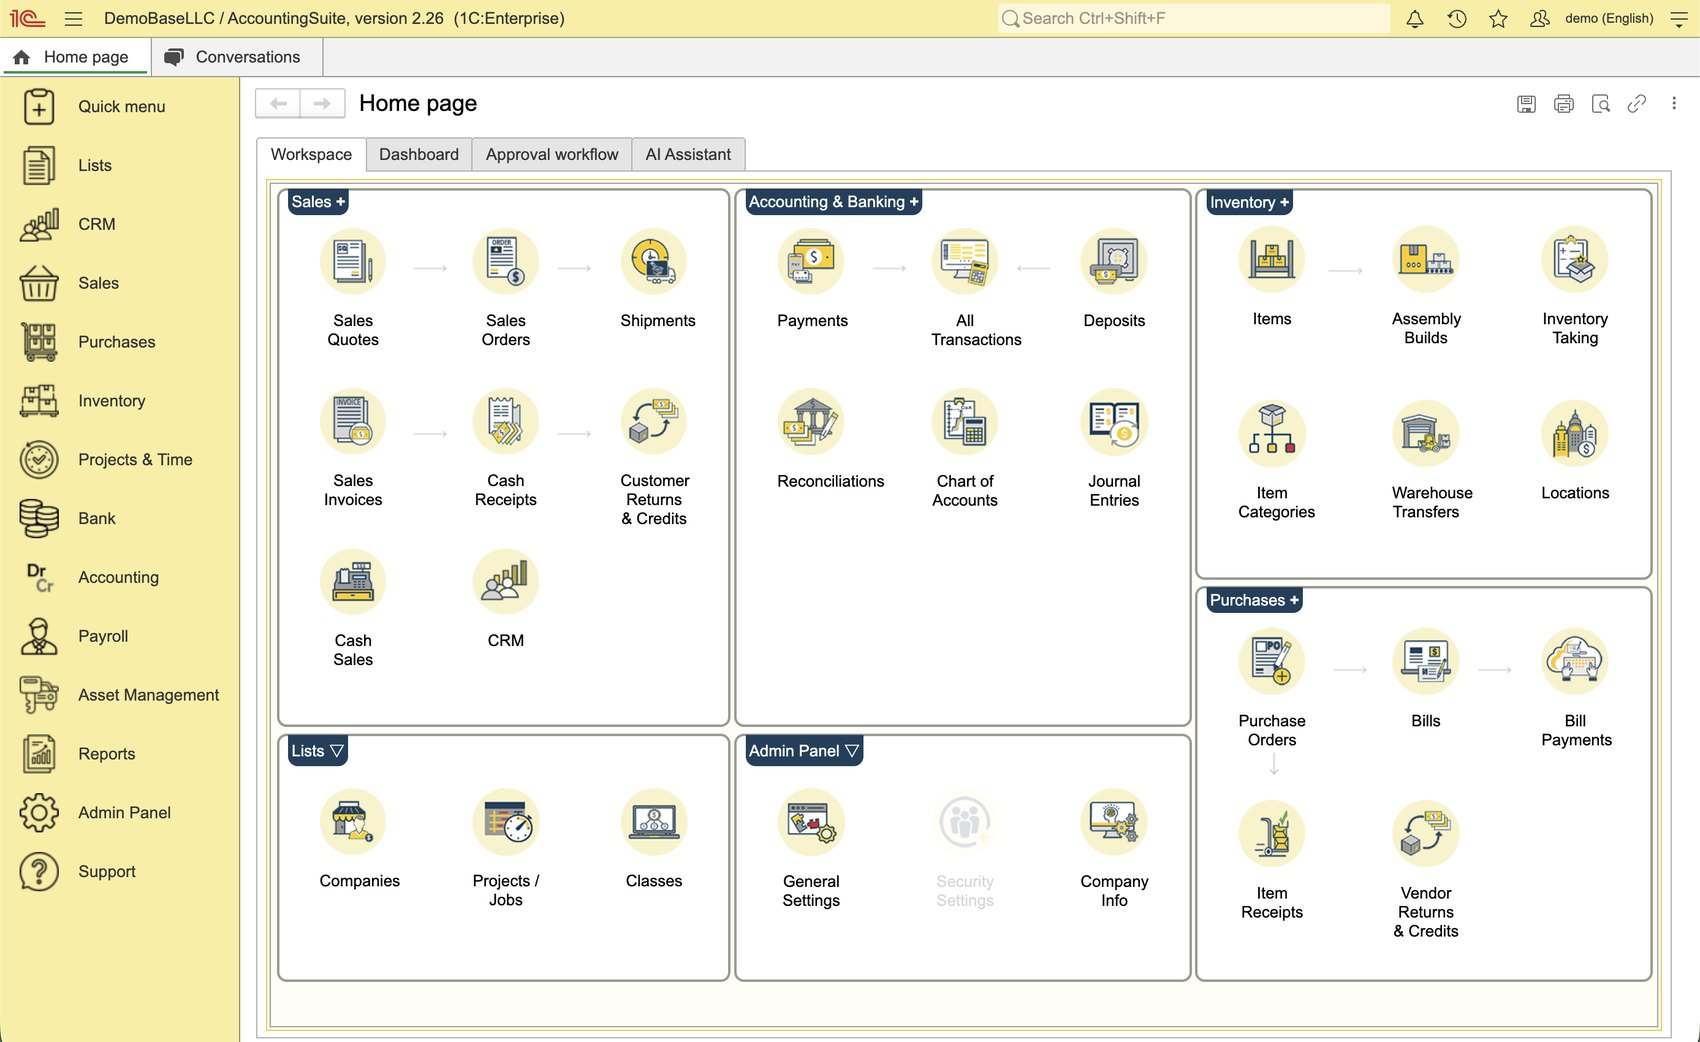The height and width of the screenshot is (1042, 1700).
Task: Expand the Purchases + panel header
Action: (1254, 600)
